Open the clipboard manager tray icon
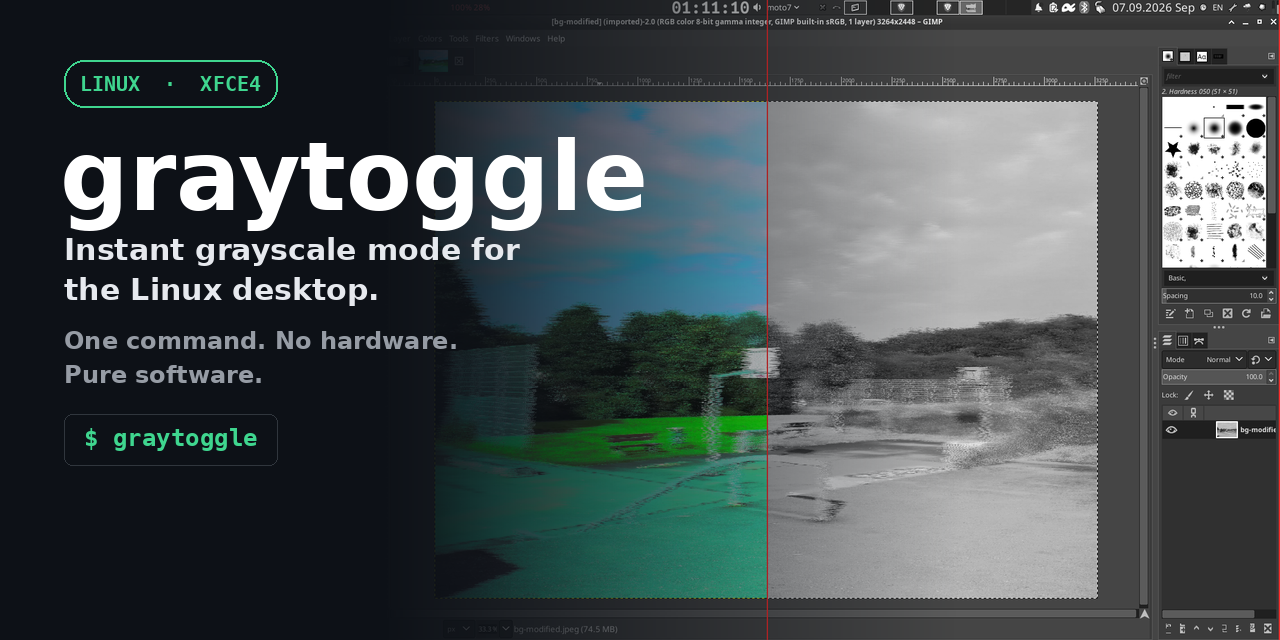This screenshot has width=1280, height=640. [x=1053, y=7]
